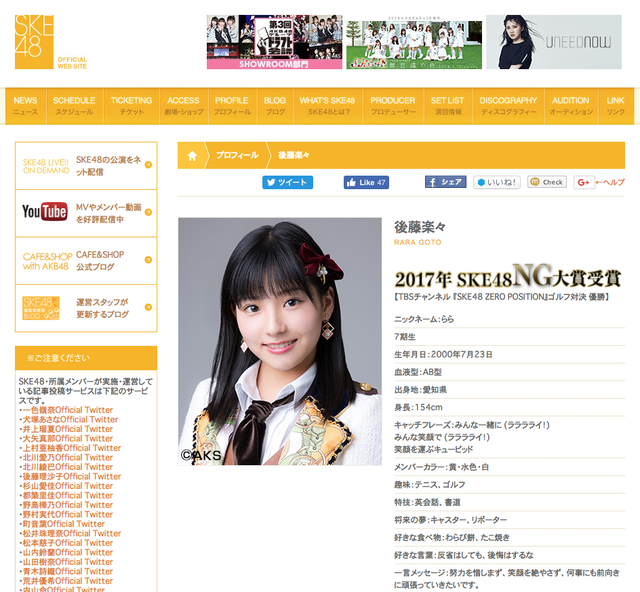Open 一色嶺奈Official Twitter link
Screen dimensions: 640x592
pos(68,410)
